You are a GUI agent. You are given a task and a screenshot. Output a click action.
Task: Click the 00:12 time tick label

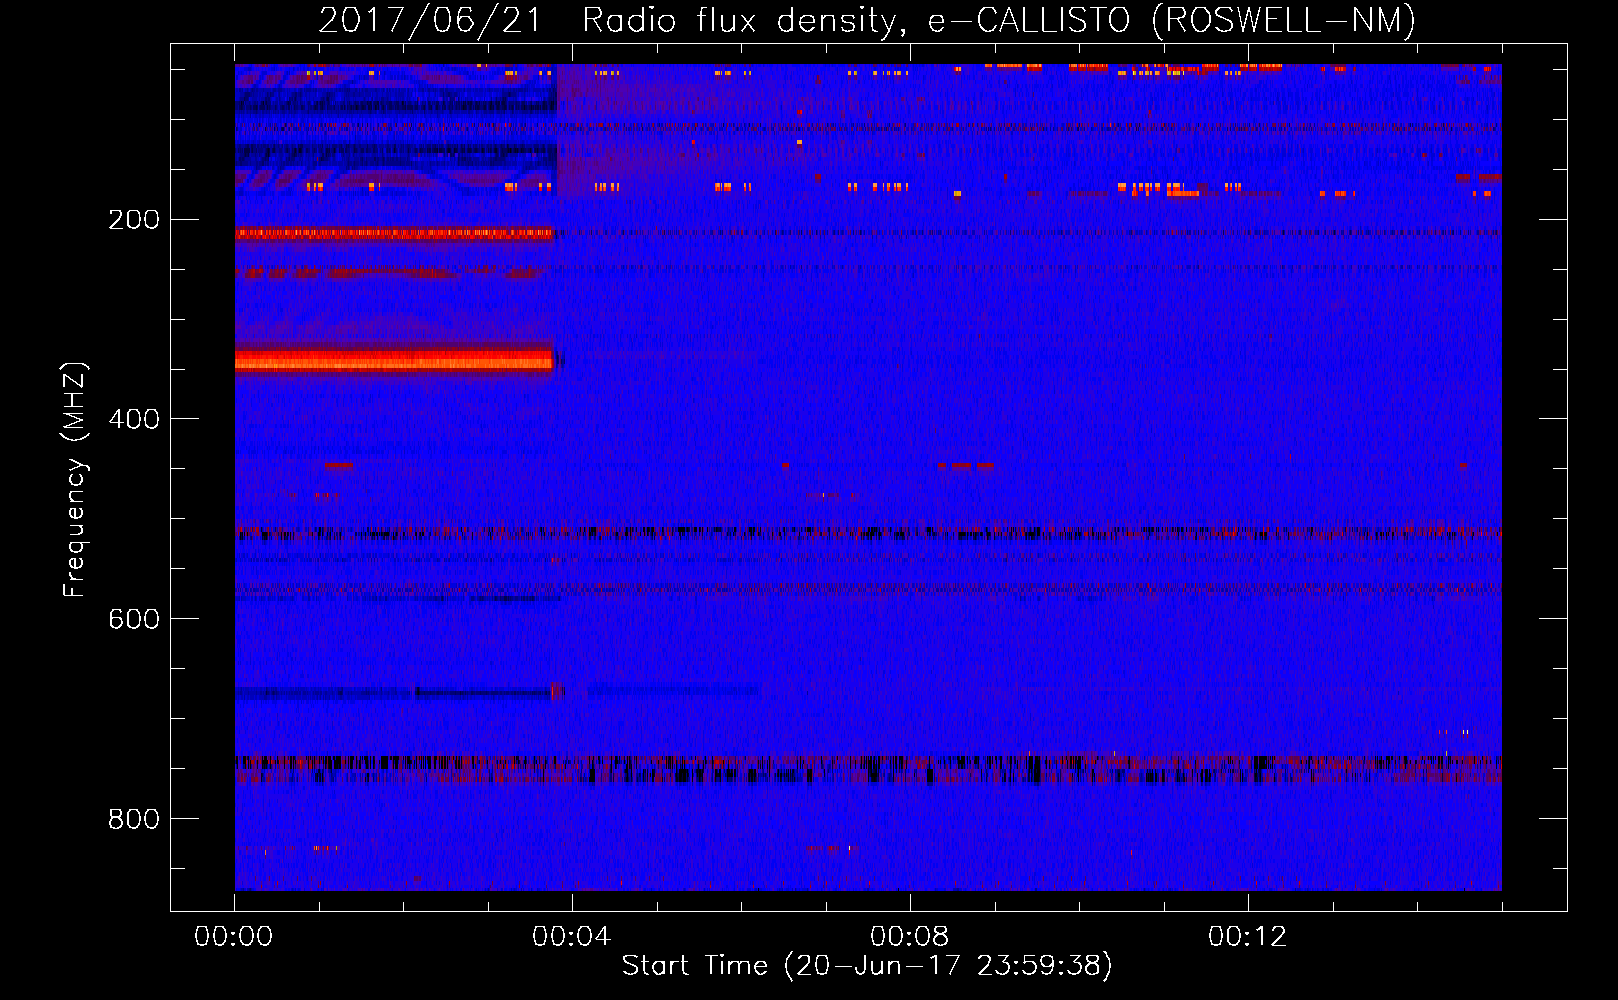[1248, 937]
